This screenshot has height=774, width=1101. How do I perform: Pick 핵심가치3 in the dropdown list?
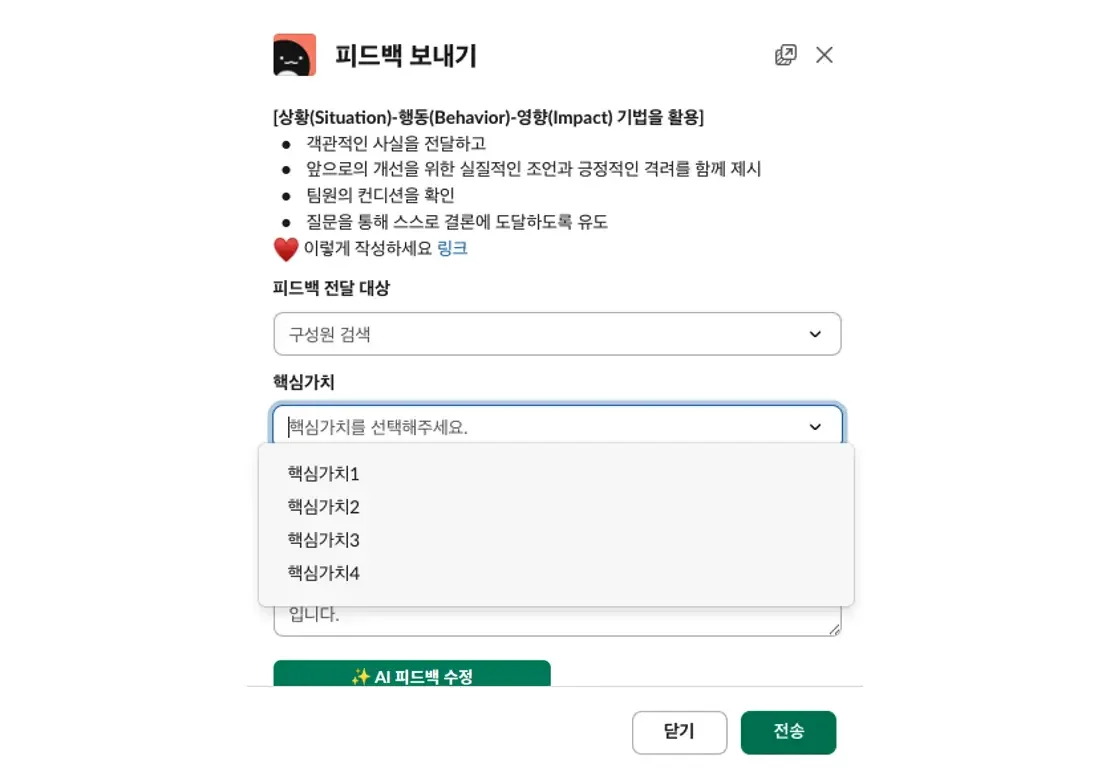pyautogui.click(x=323, y=540)
